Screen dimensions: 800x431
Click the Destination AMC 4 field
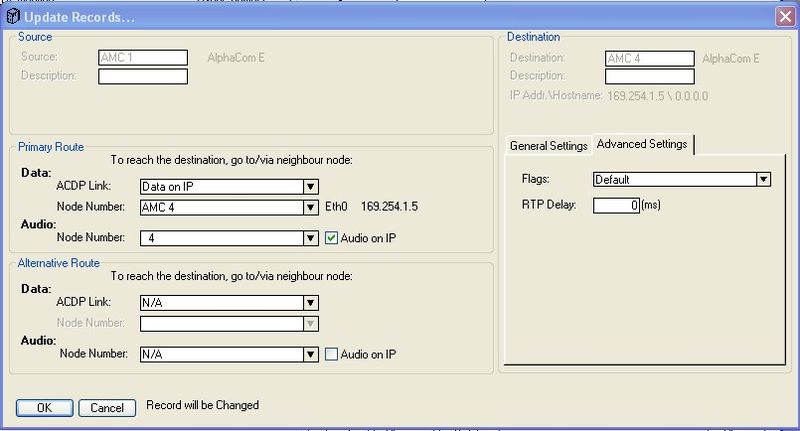(649, 58)
